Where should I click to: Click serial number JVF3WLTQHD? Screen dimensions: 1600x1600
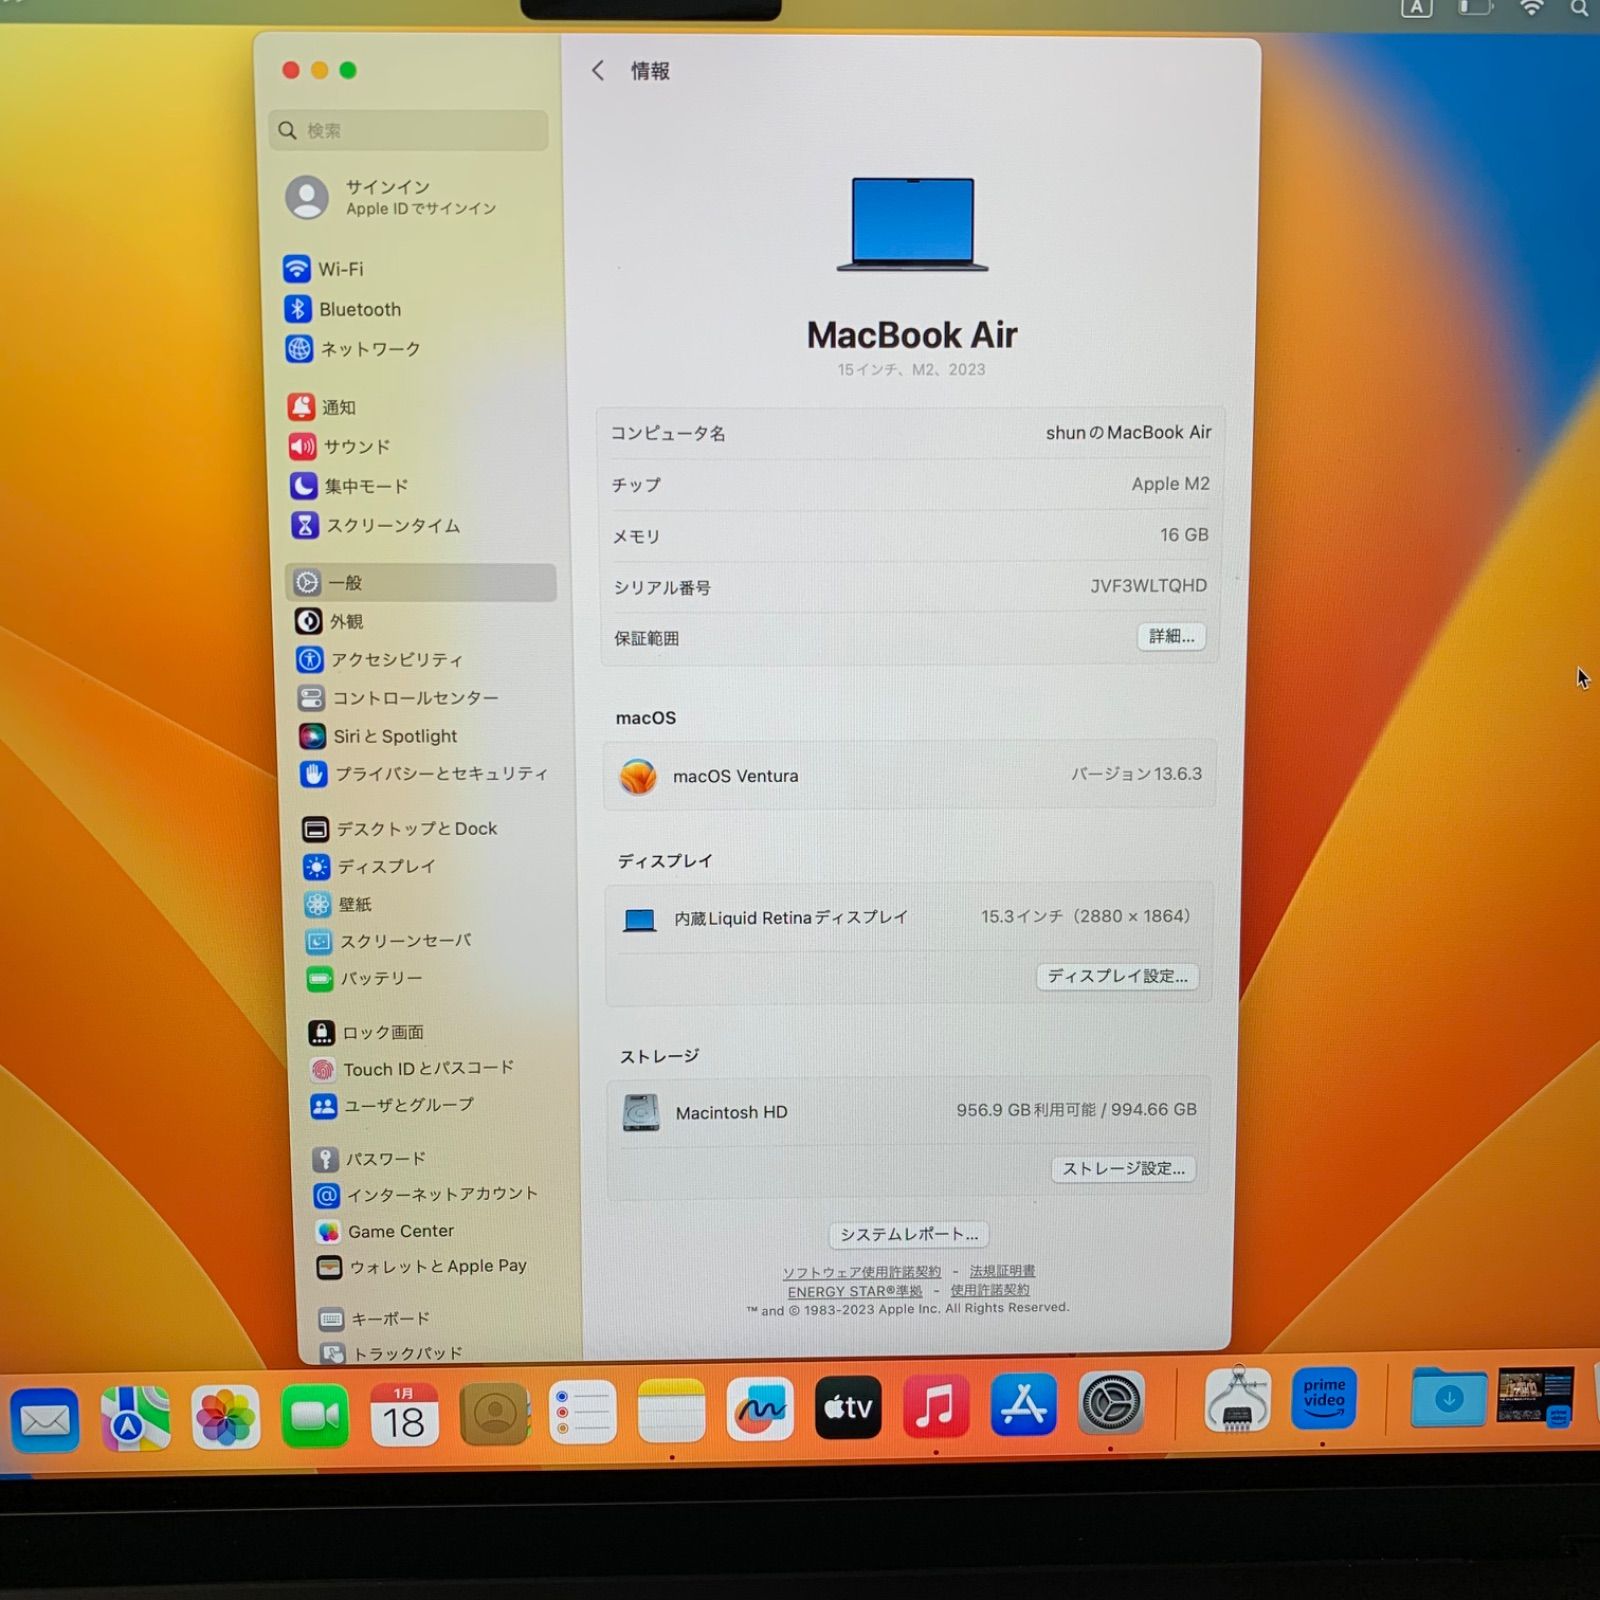1148,585
